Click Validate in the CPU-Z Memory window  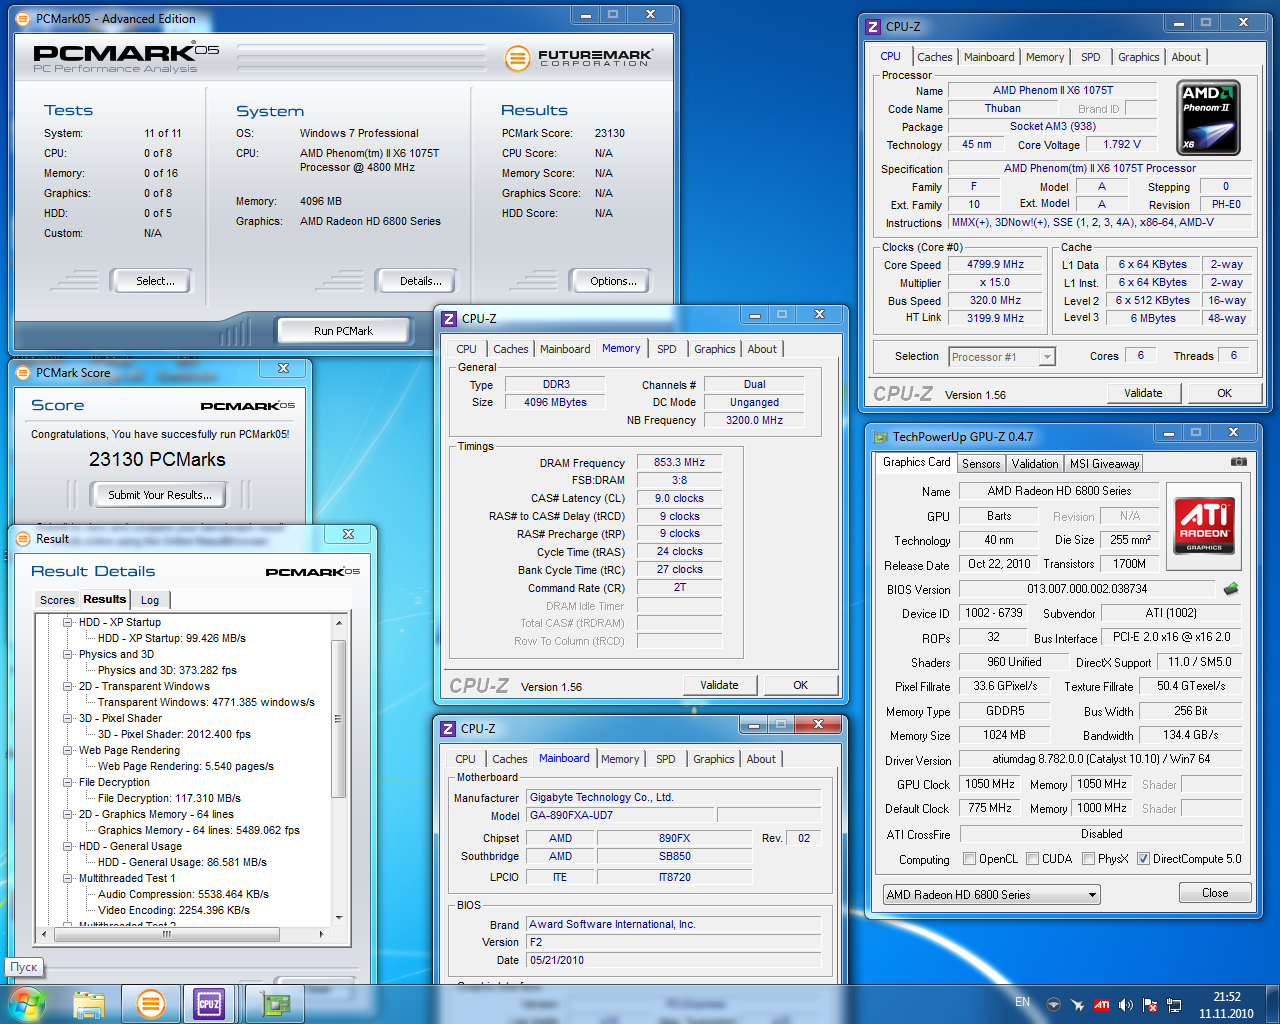click(719, 685)
